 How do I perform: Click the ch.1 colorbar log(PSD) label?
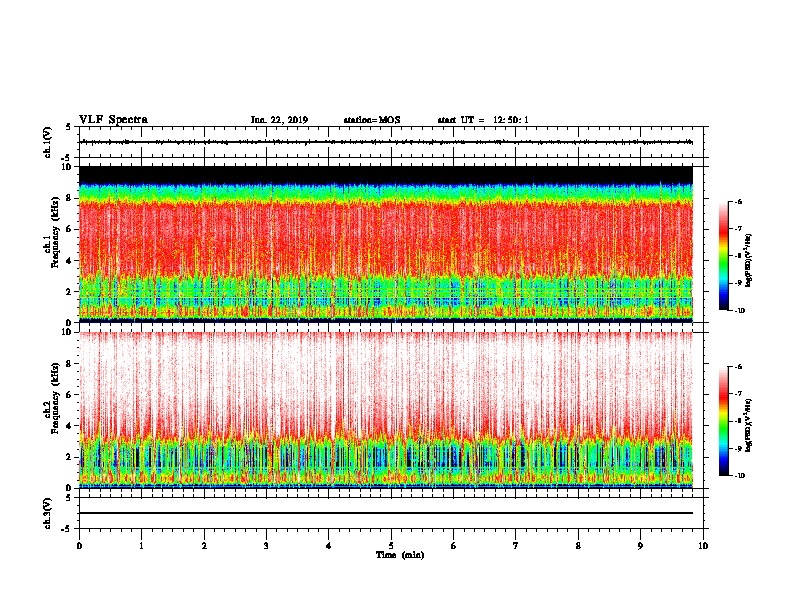[x=748, y=260]
